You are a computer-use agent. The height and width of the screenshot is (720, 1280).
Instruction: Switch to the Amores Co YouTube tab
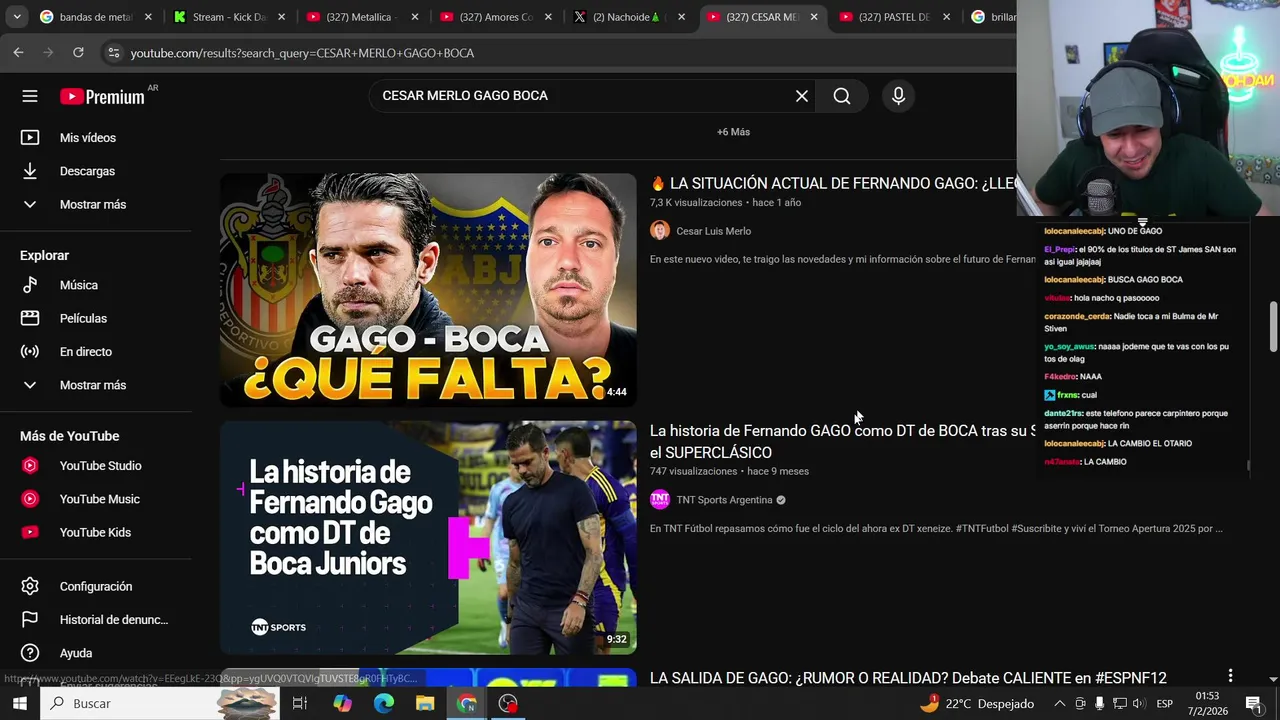tap(493, 17)
